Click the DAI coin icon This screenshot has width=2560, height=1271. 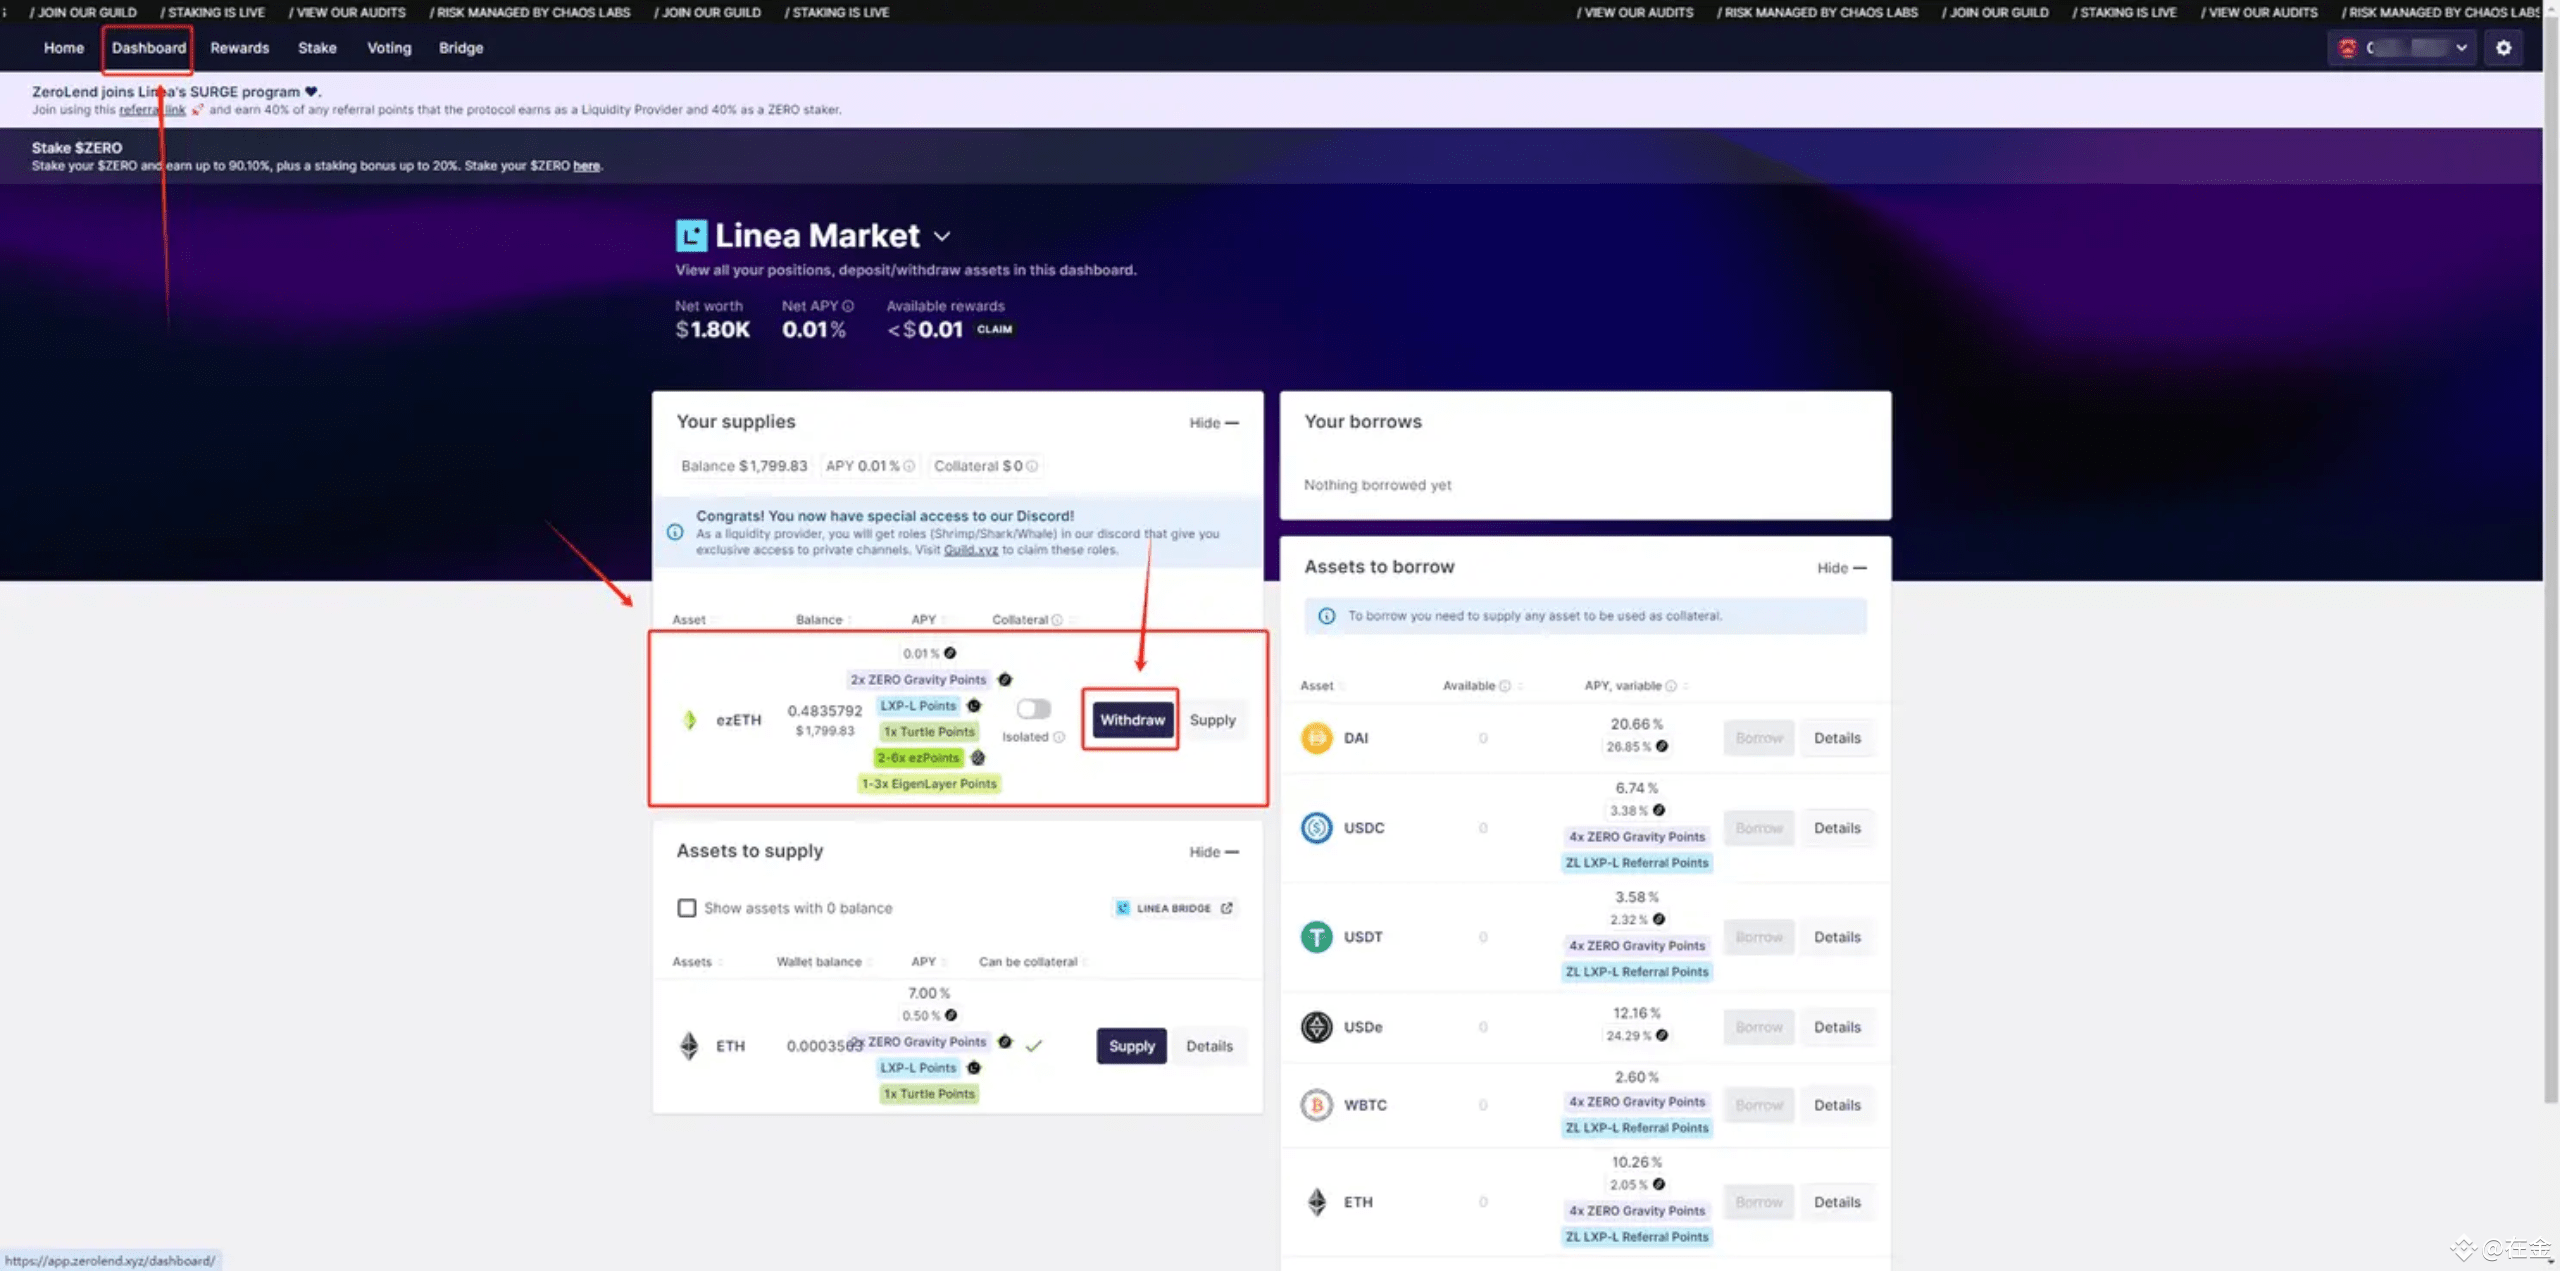coord(1316,738)
